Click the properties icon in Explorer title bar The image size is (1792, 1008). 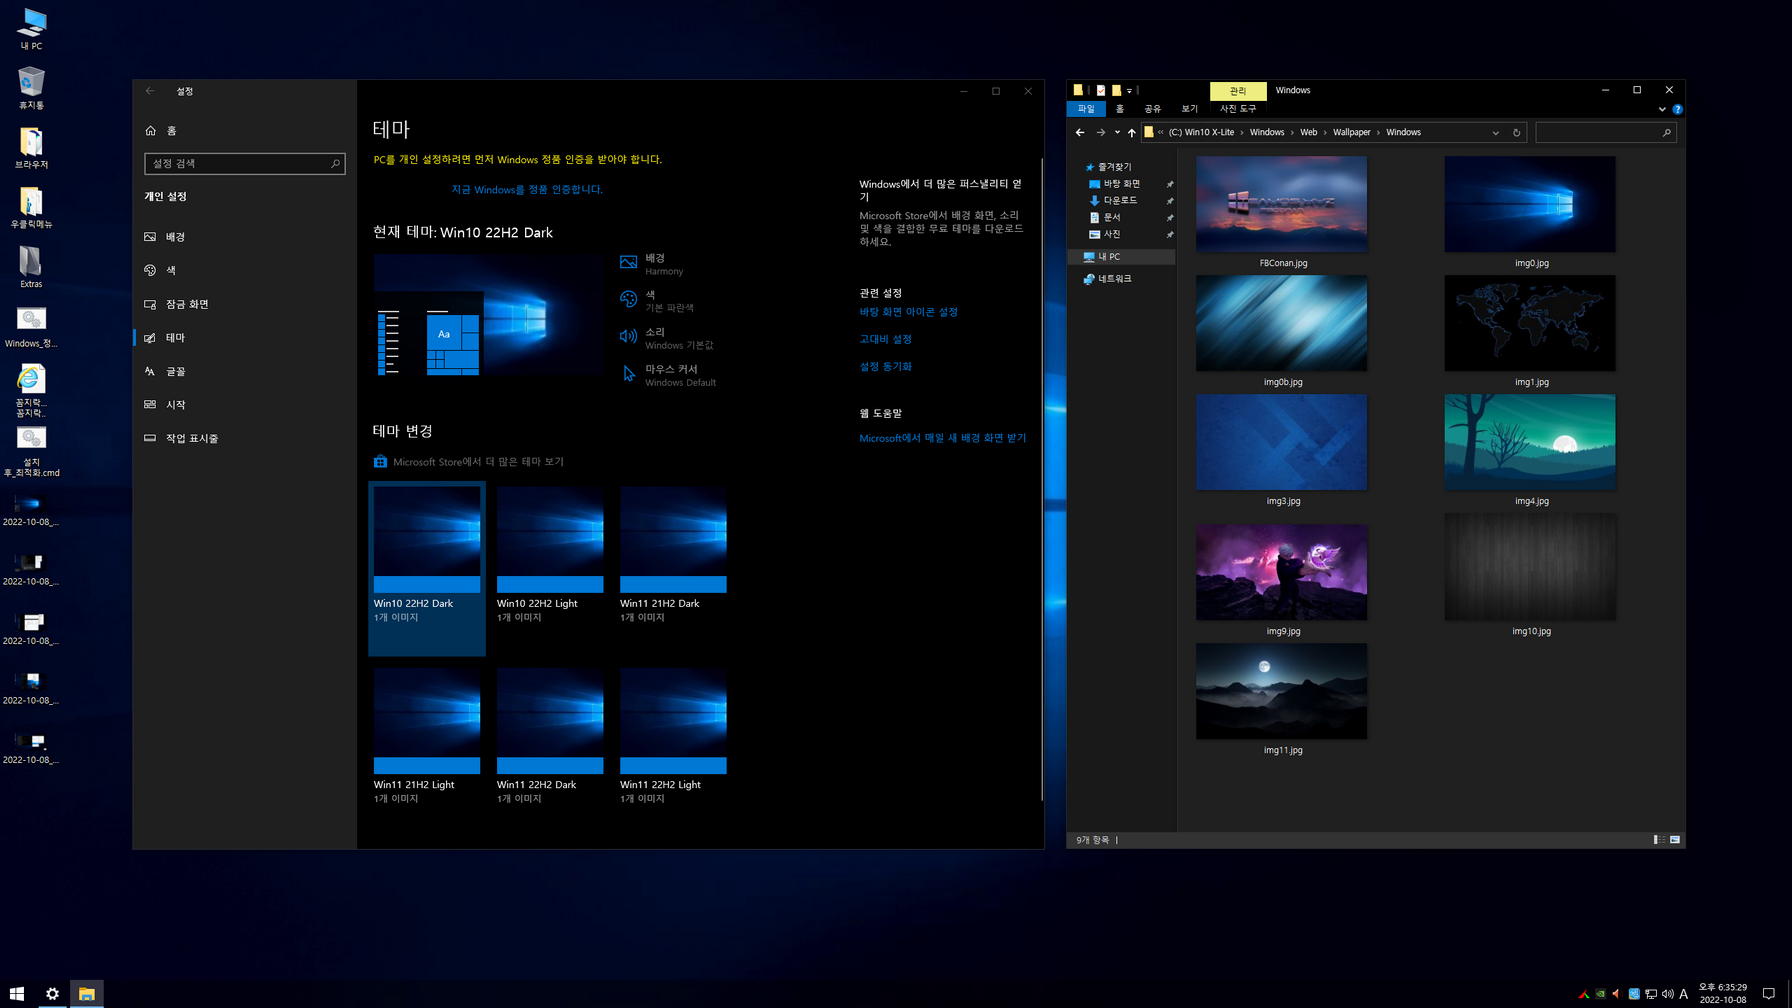1100,91
